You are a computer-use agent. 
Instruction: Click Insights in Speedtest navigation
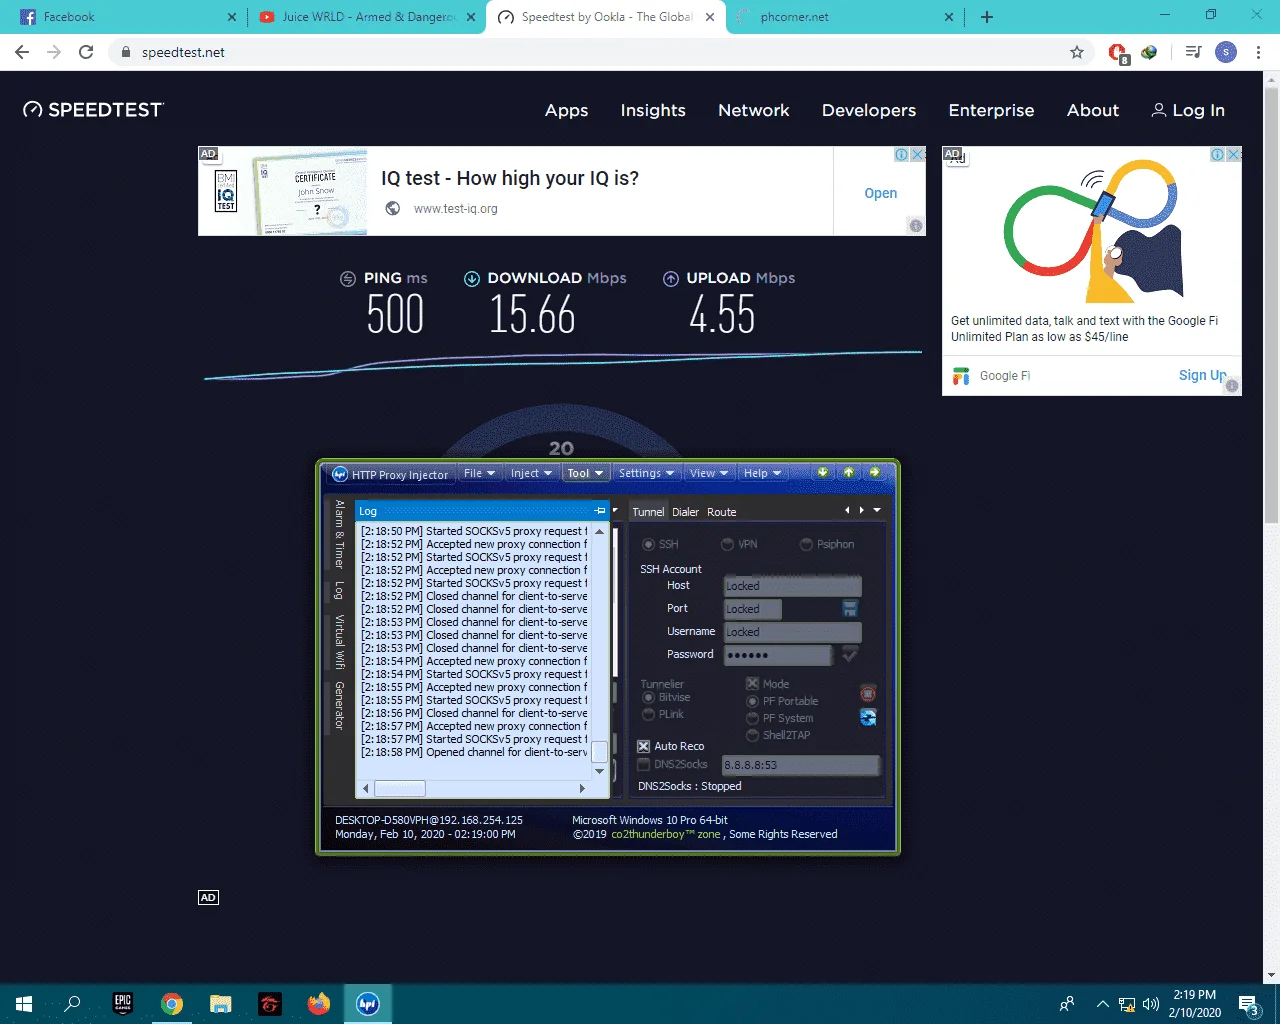pyautogui.click(x=653, y=110)
